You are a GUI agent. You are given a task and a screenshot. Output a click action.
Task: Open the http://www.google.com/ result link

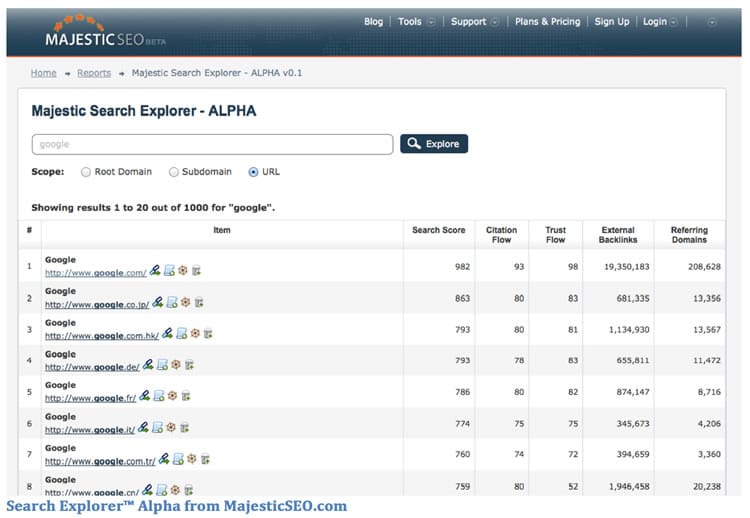point(96,273)
